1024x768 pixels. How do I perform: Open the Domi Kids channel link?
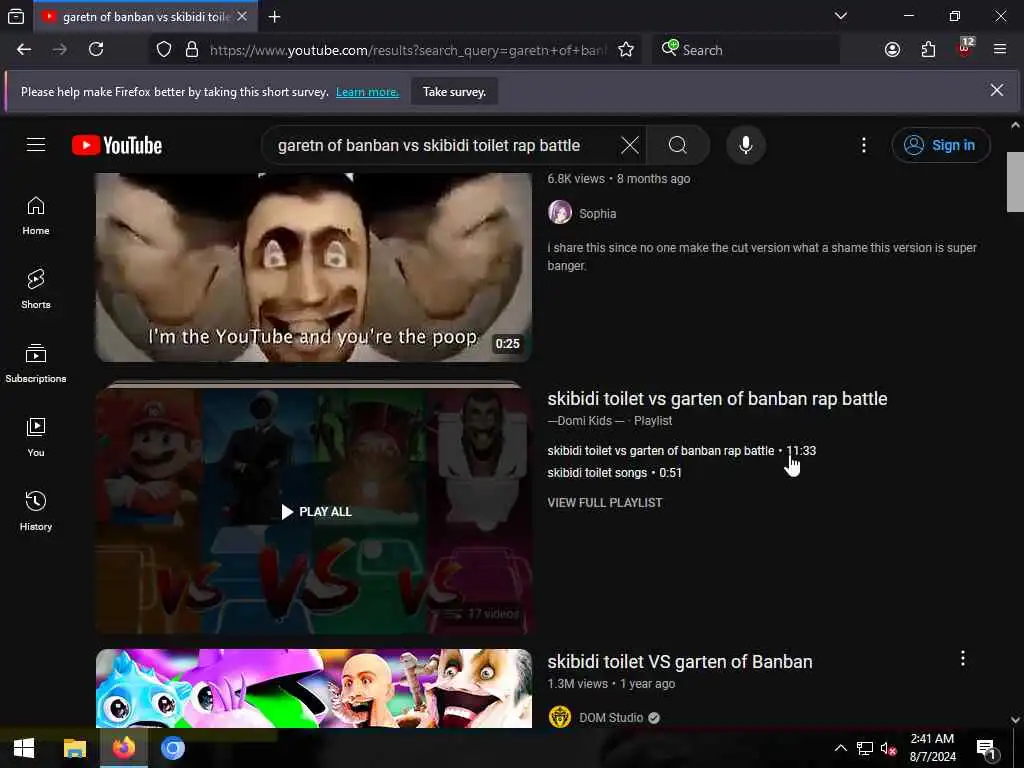[586, 421]
